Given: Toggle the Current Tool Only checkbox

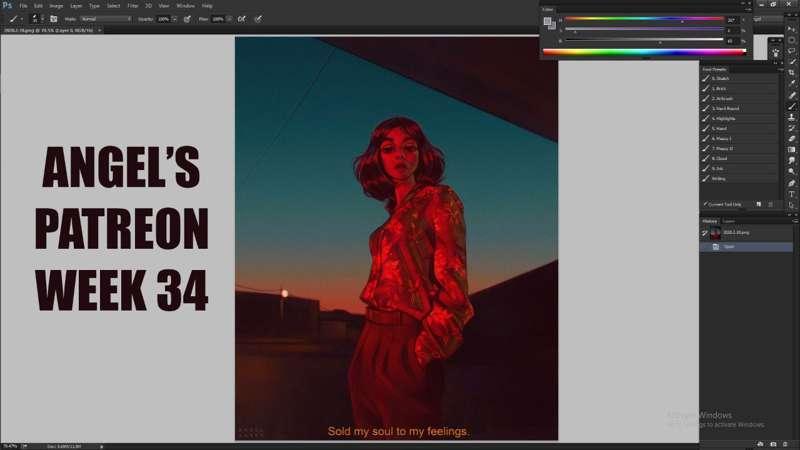Looking at the screenshot, I should [706, 204].
